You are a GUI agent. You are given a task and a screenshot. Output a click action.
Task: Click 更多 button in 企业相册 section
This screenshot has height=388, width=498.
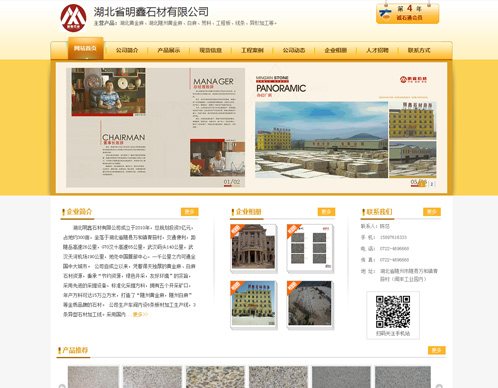[x=326, y=212]
